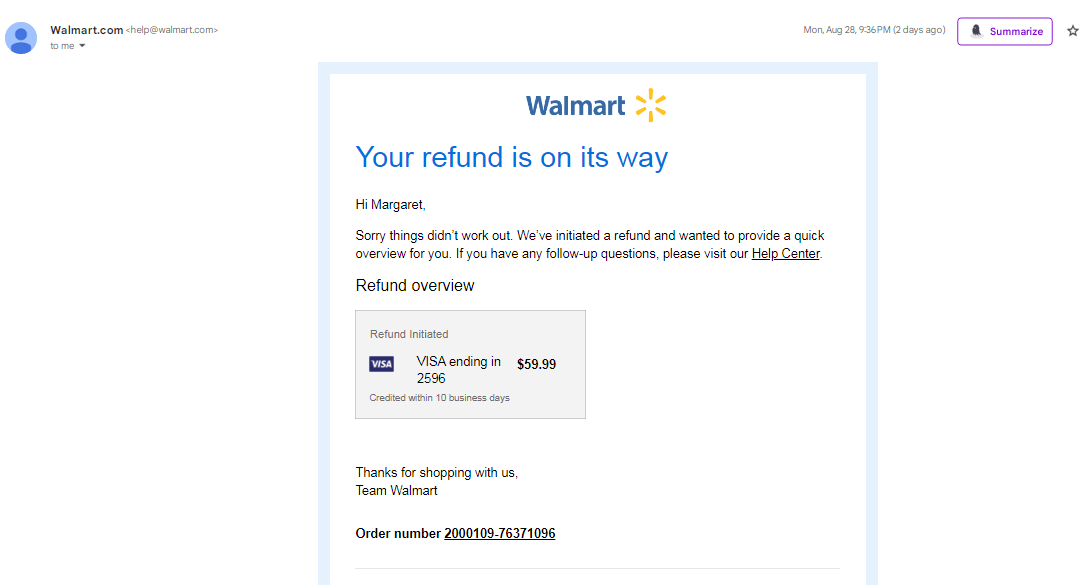Click the 'Refund overview' heading
Image resolution: width=1092 pixels, height=585 pixels.
[x=414, y=286]
